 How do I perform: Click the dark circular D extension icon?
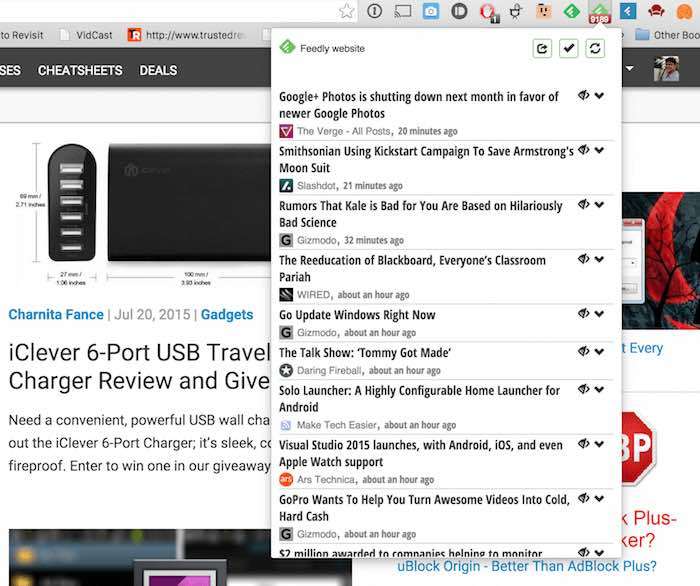point(459,11)
